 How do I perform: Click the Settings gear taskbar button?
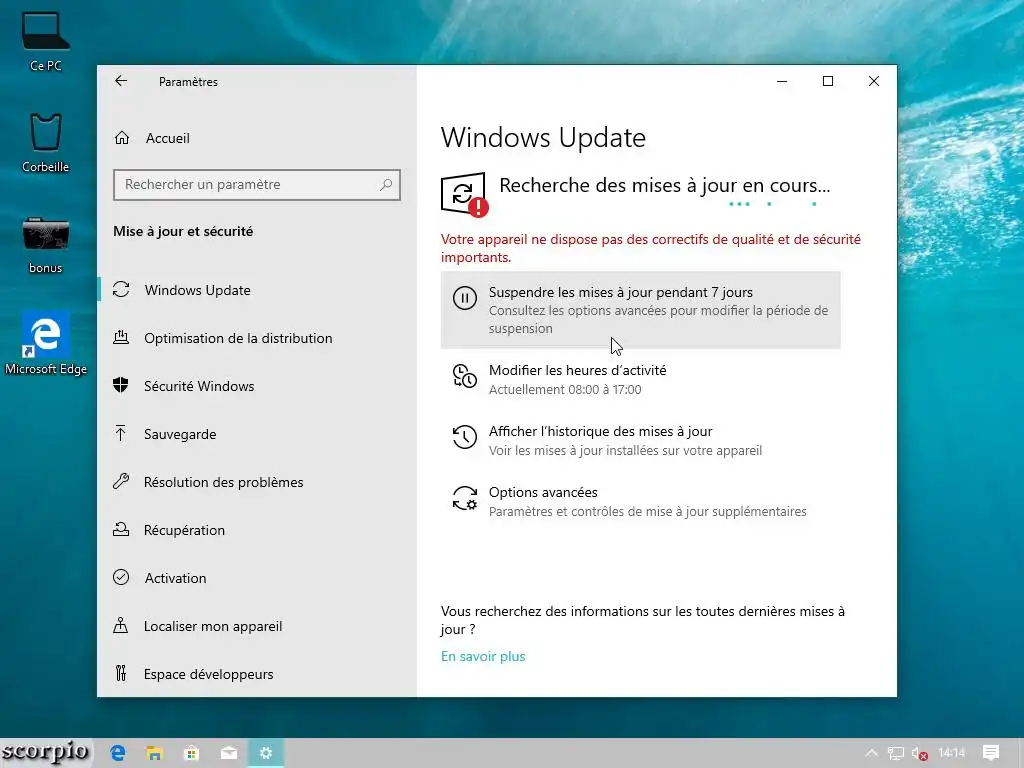coord(266,753)
